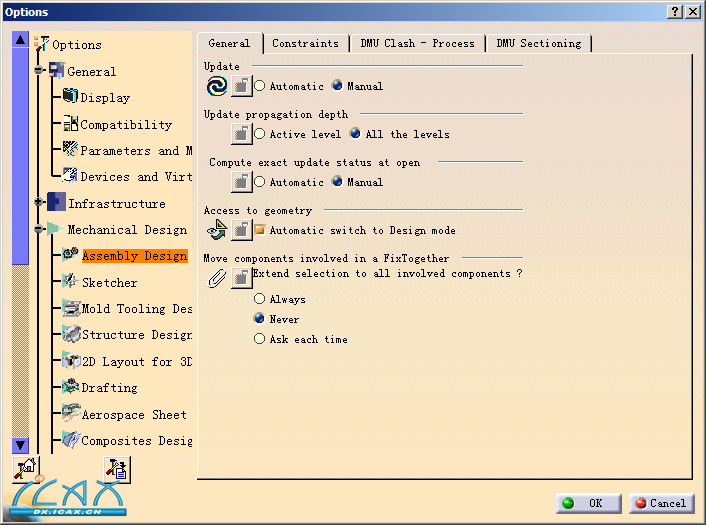Select the Parameters and Measure icon

coord(70,149)
